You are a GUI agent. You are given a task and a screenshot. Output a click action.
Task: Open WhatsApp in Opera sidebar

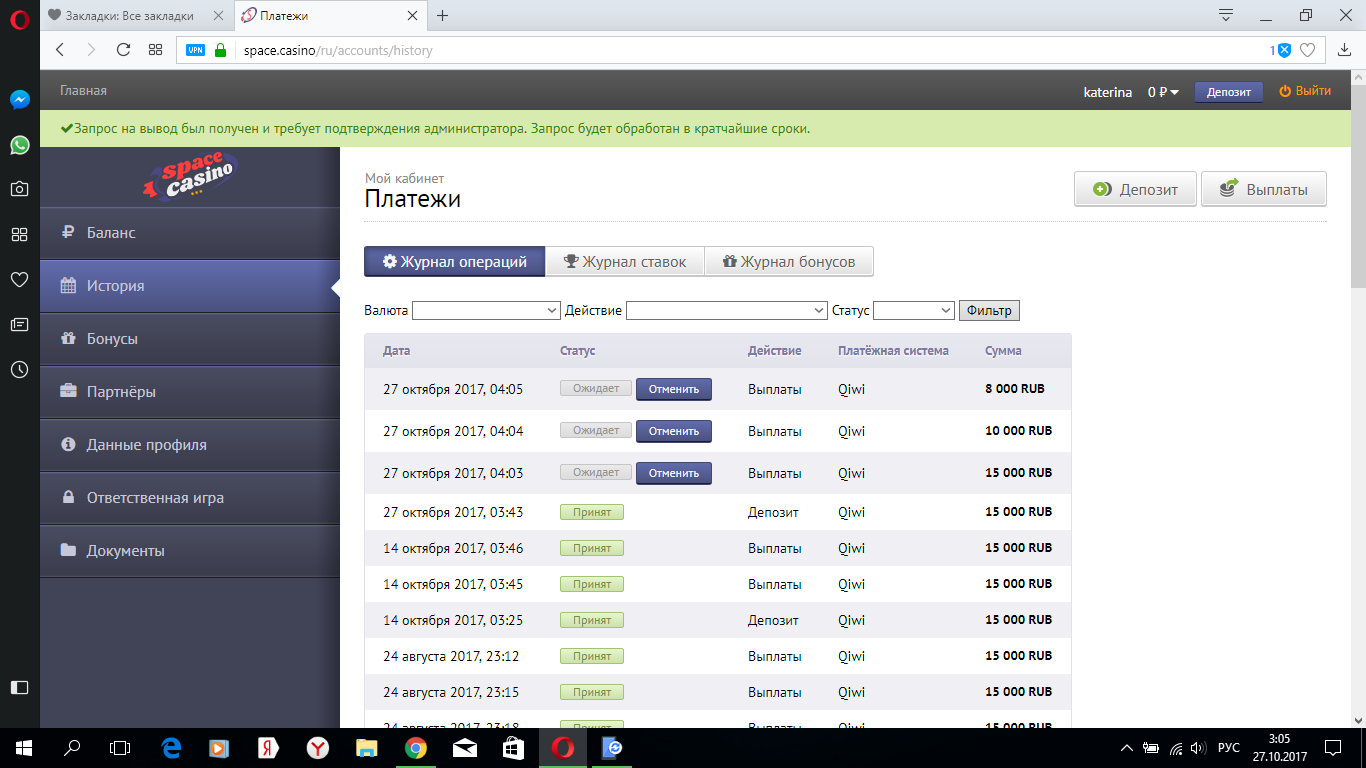pyautogui.click(x=19, y=145)
